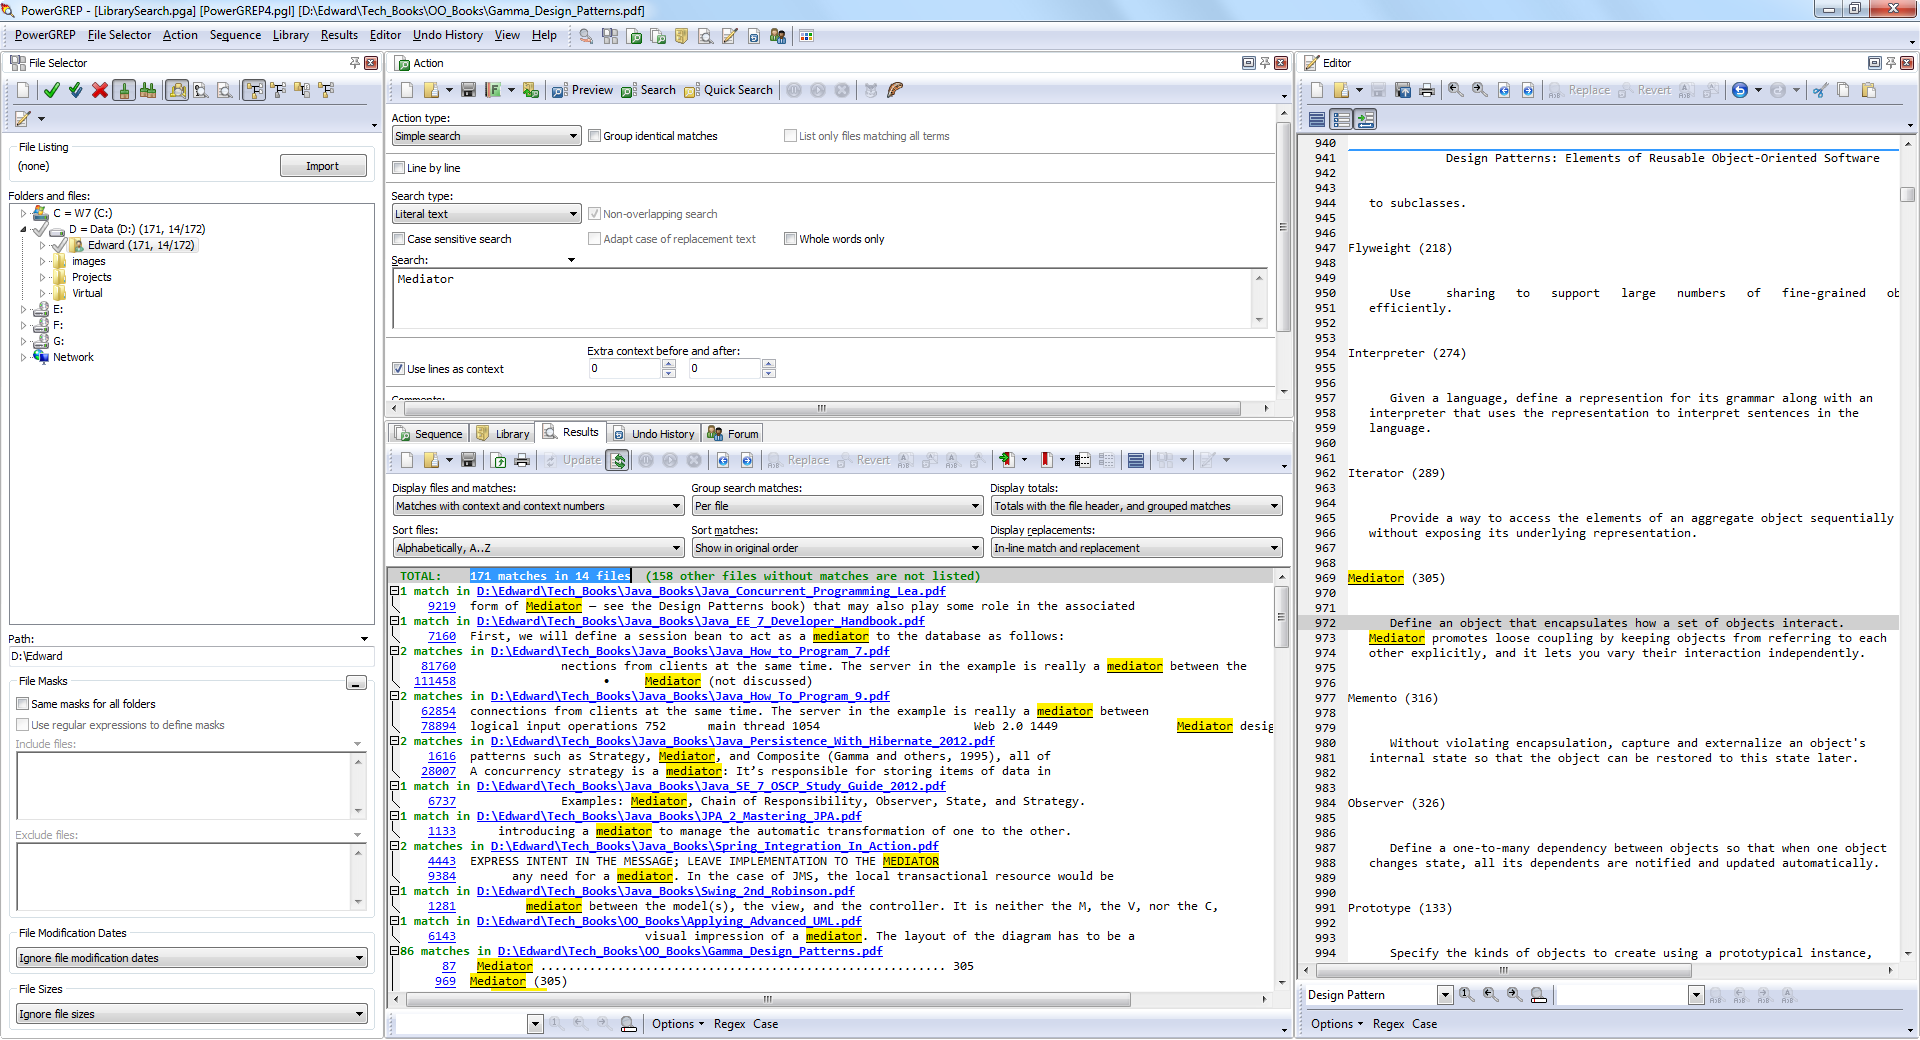Click the Import button
Viewport: 1920px width, 1040px height.
tap(322, 166)
